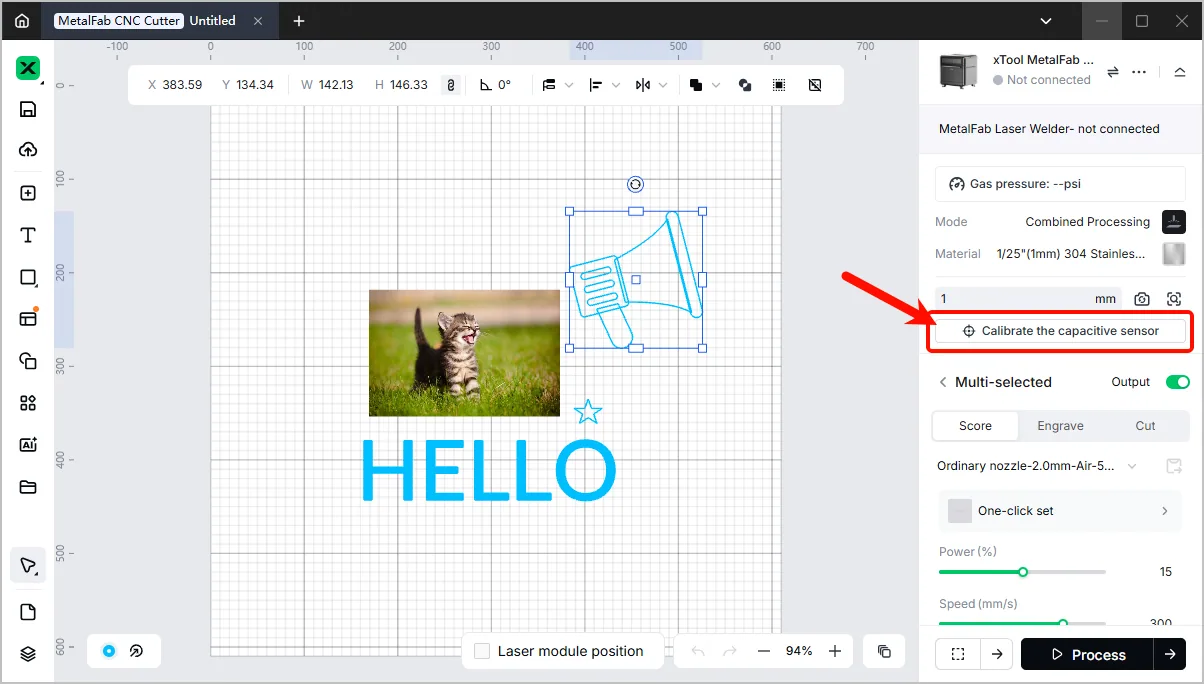The width and height of the screenshot is (1204, 684).
Task: Click the Process button
Action: click(x=1087, y=655)
